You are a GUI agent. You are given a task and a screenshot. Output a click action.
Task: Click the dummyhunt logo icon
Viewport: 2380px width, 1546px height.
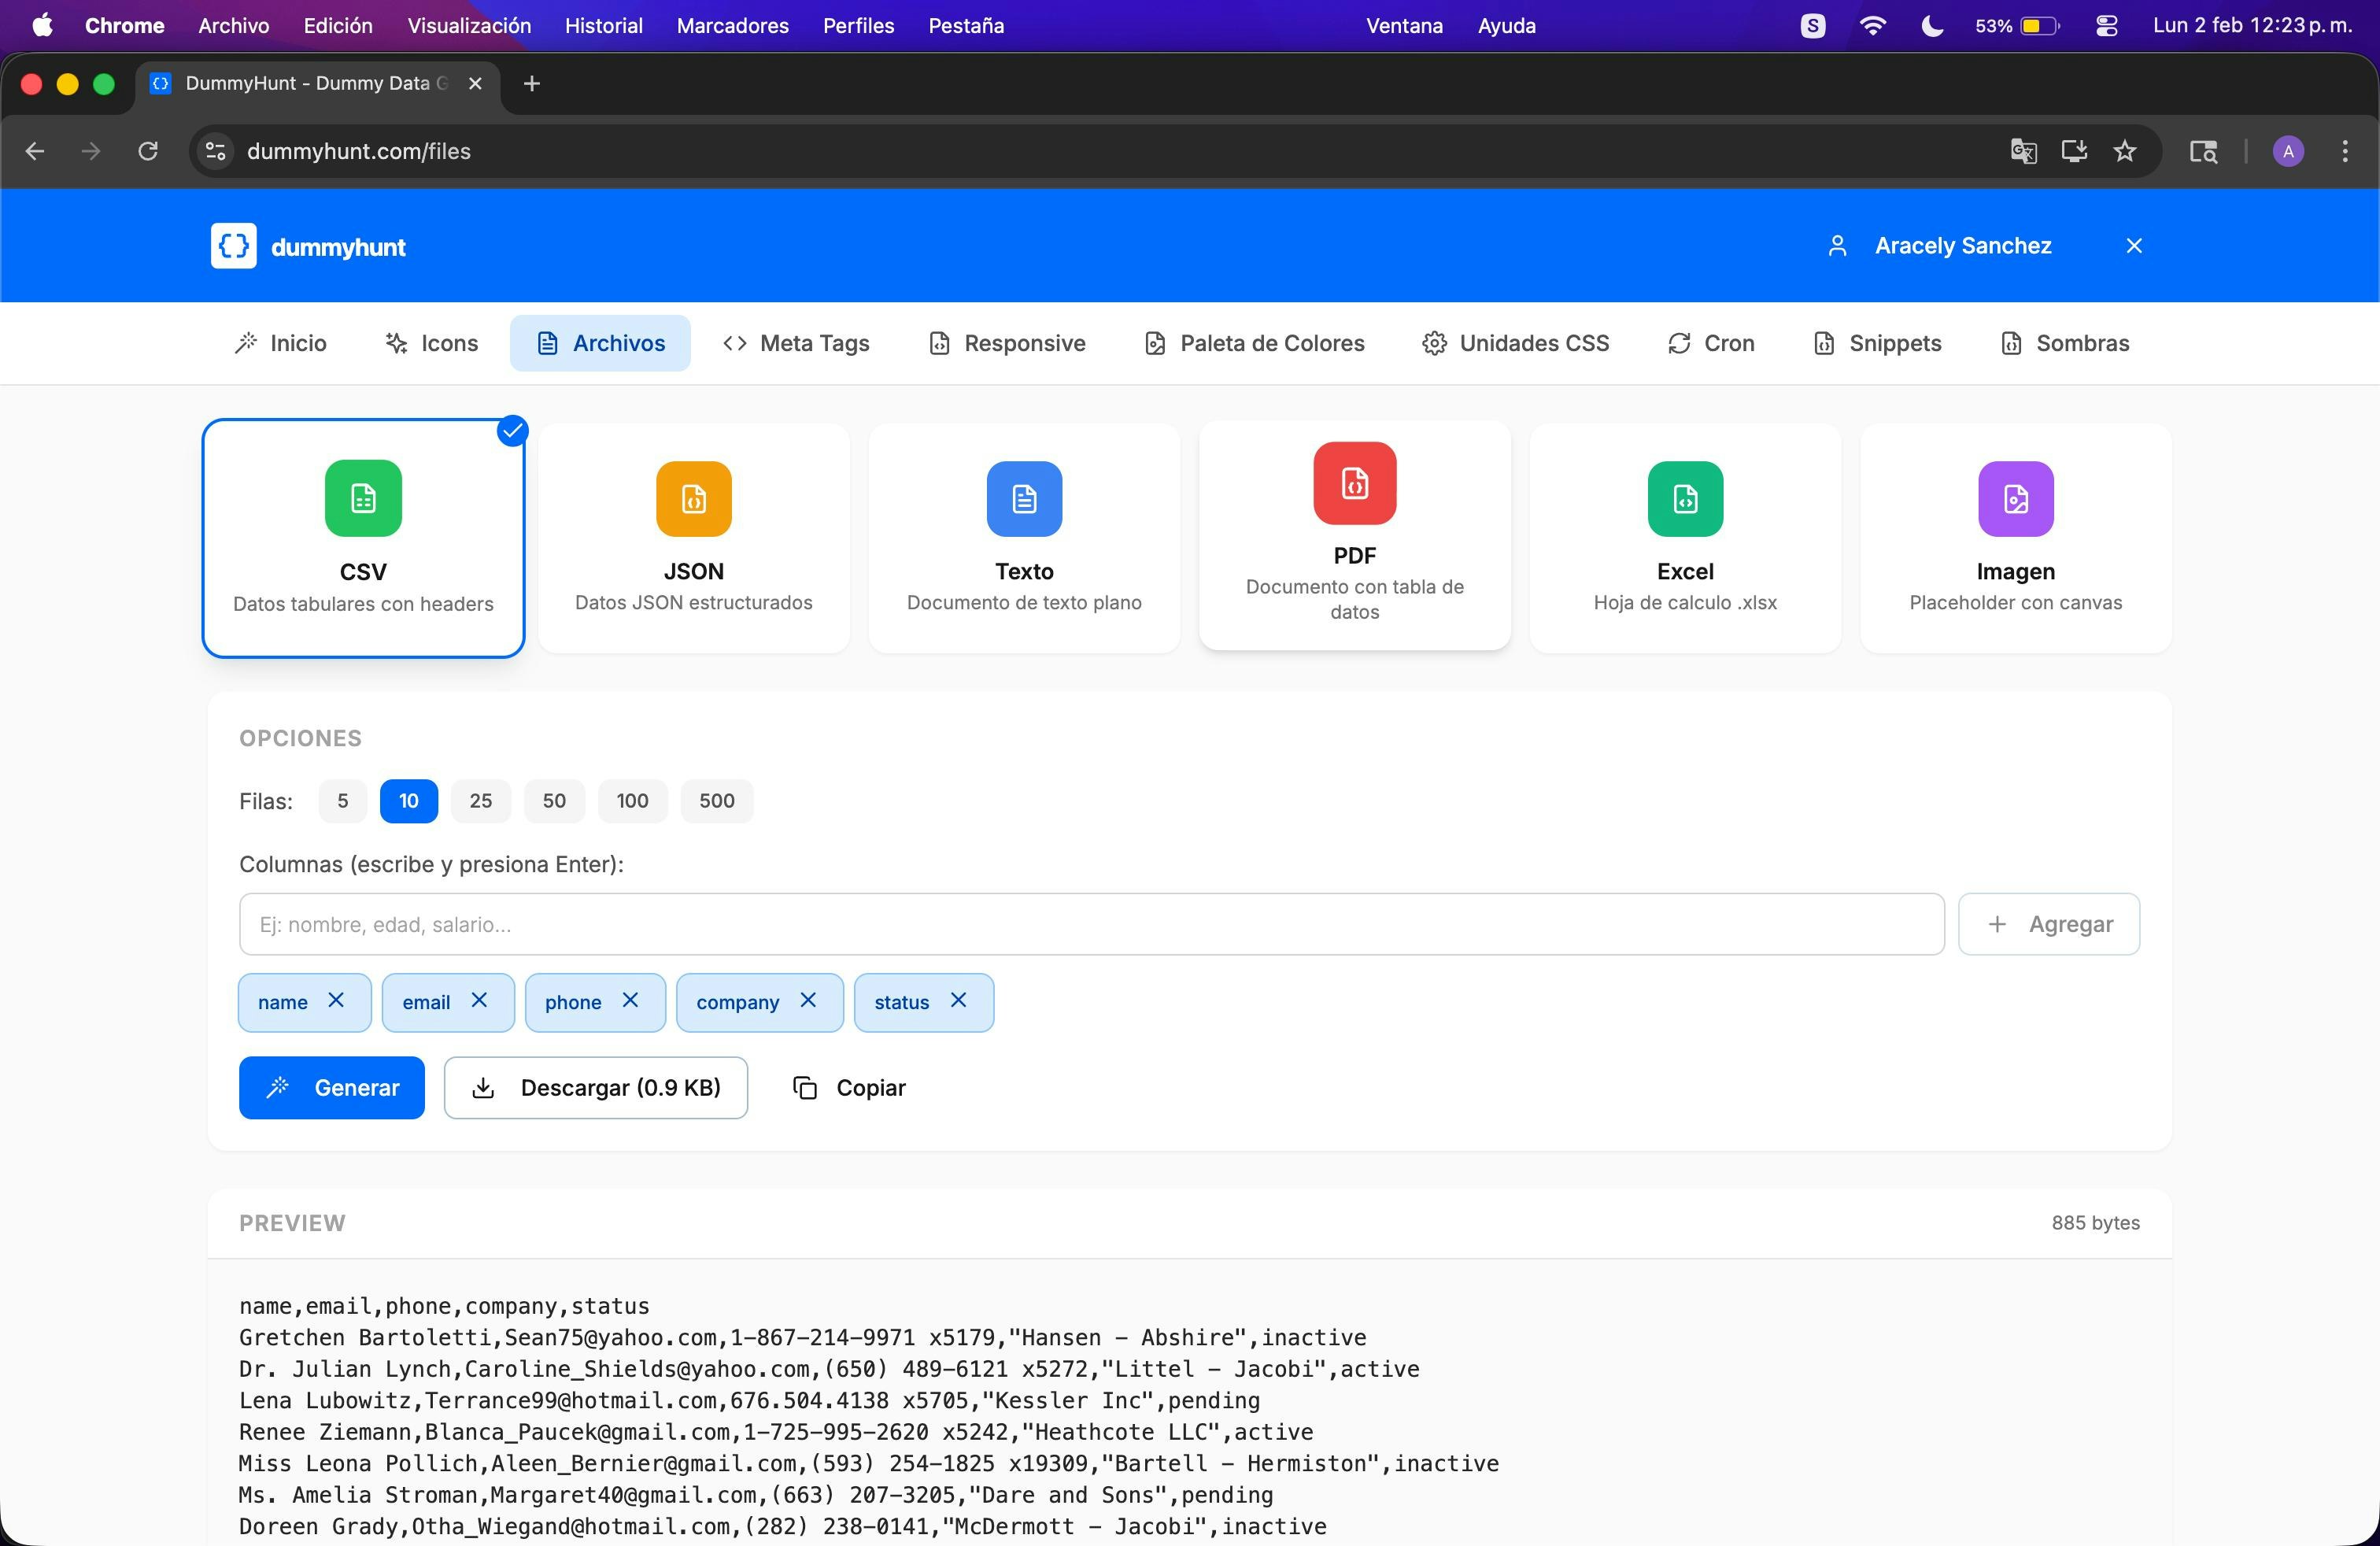233,246
